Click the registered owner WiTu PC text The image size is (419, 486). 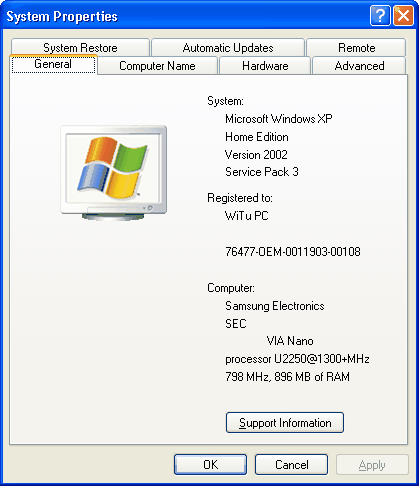pyautogui.click(x=247, y=216)
